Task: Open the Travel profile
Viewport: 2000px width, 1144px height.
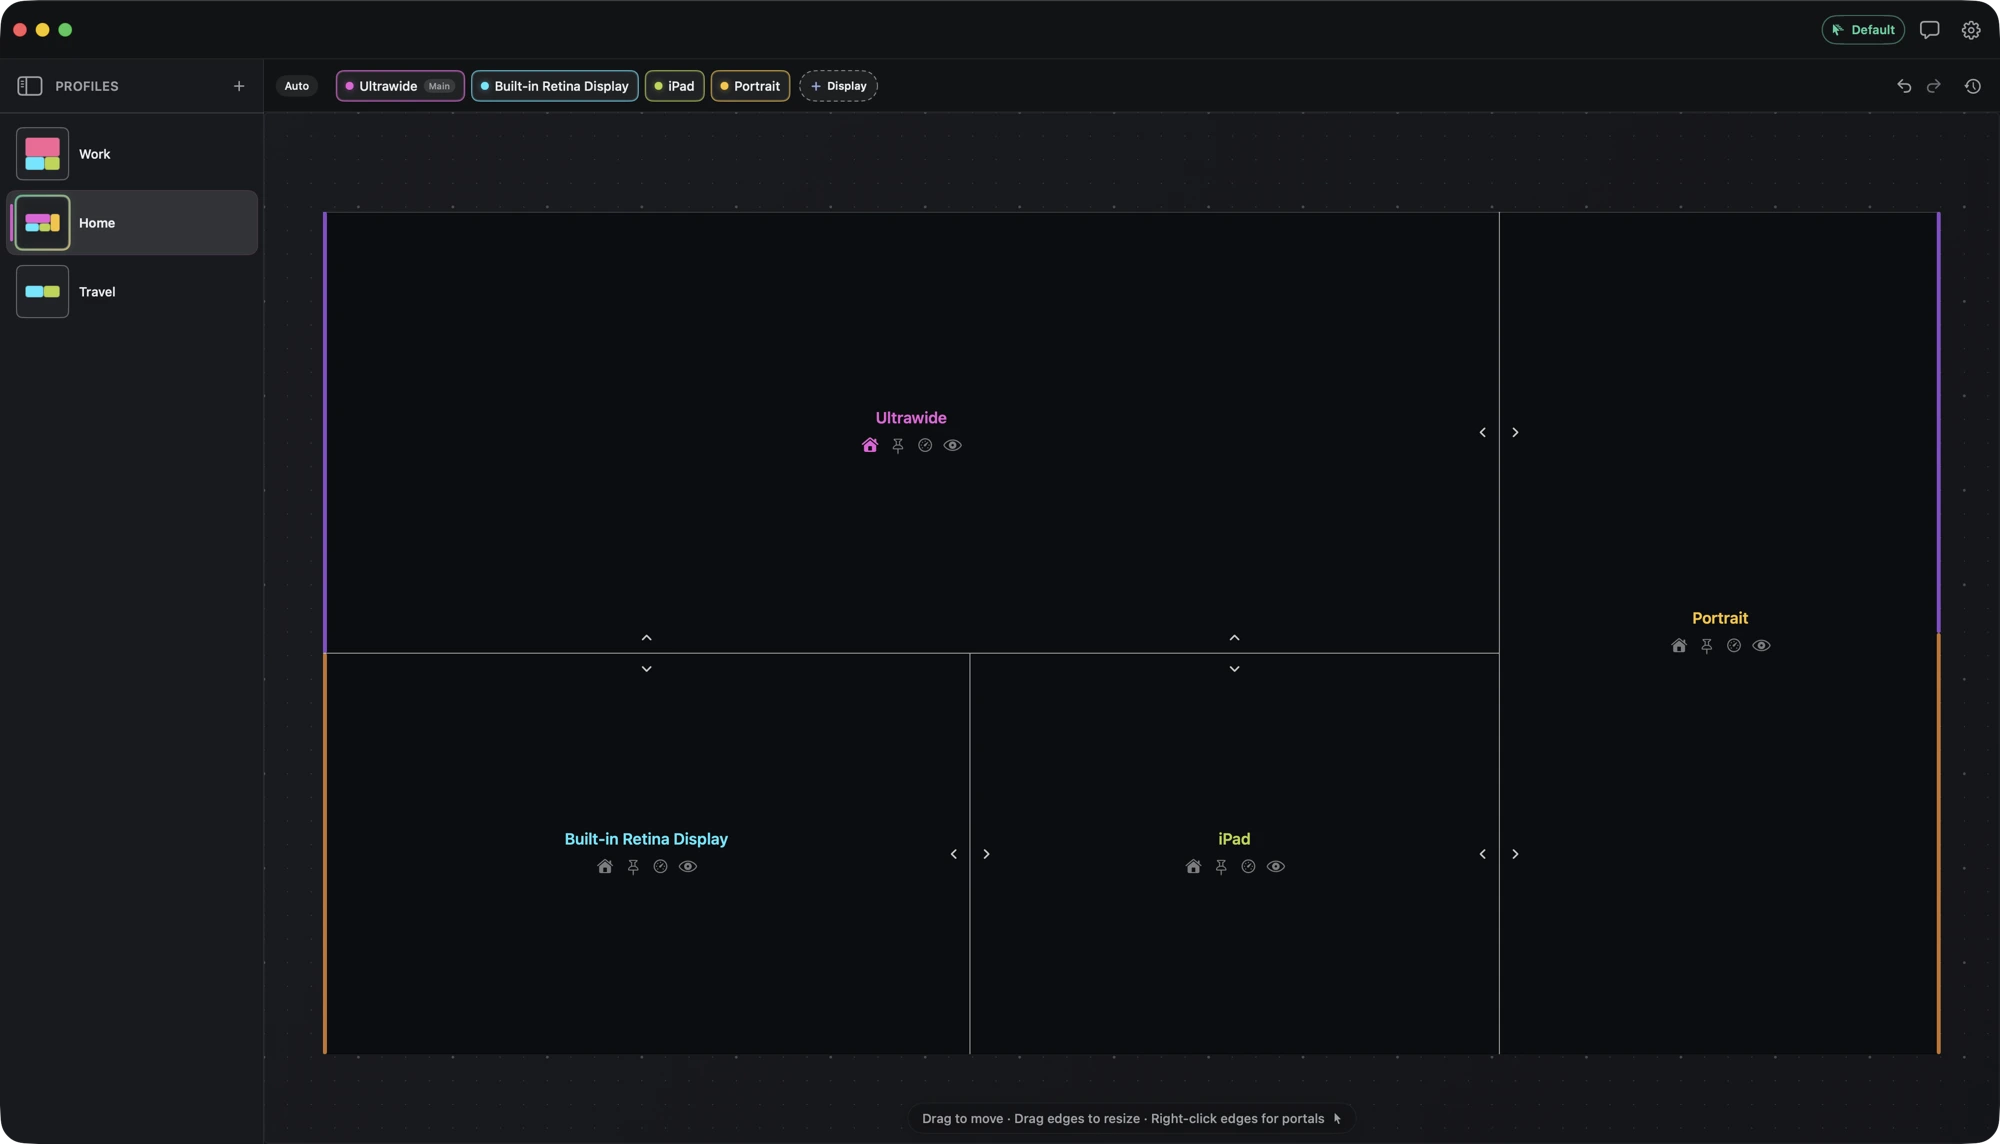Action: [x=132, y=292]
